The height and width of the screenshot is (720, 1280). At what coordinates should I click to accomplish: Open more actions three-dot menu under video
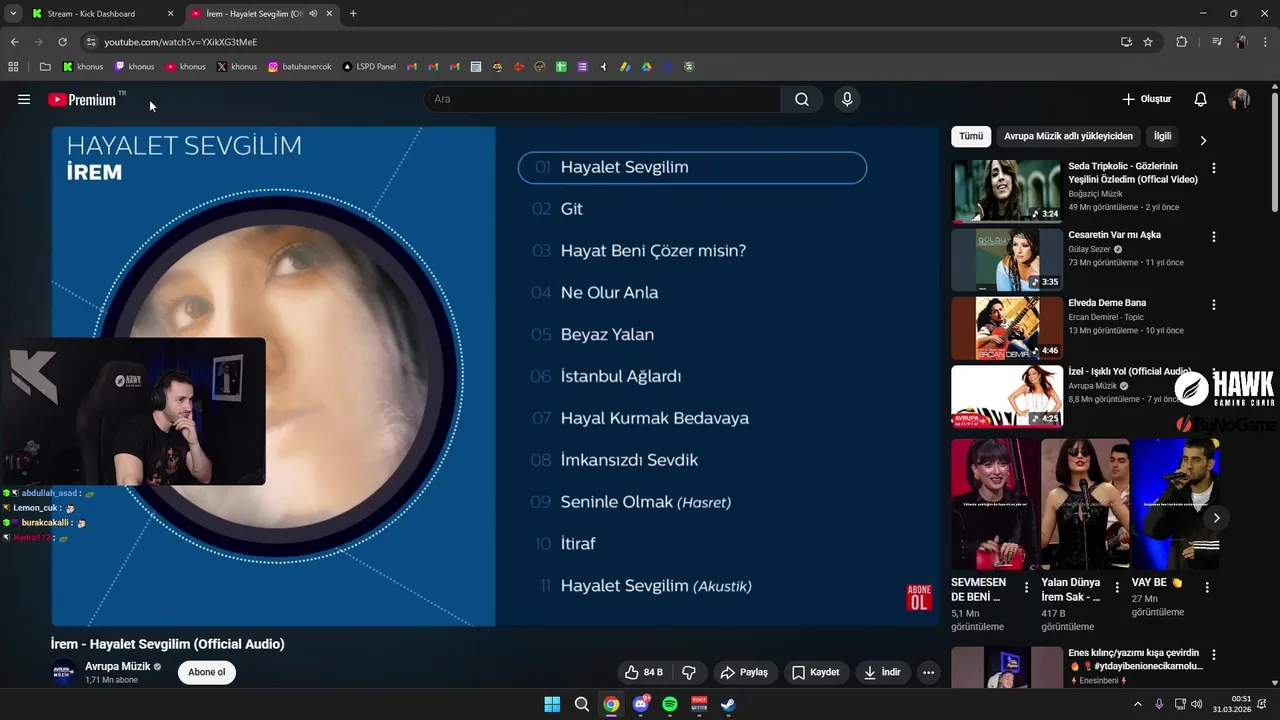929,672
